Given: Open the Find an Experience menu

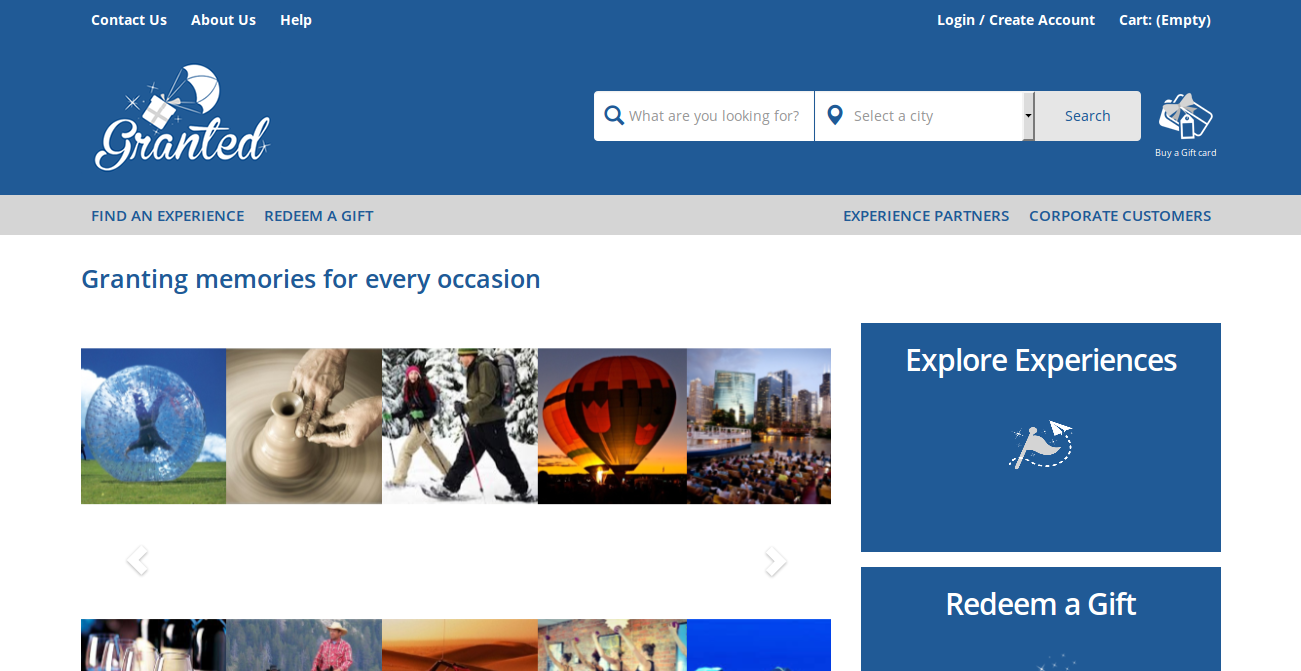Looking at the screenshot, I should [167, 216].
